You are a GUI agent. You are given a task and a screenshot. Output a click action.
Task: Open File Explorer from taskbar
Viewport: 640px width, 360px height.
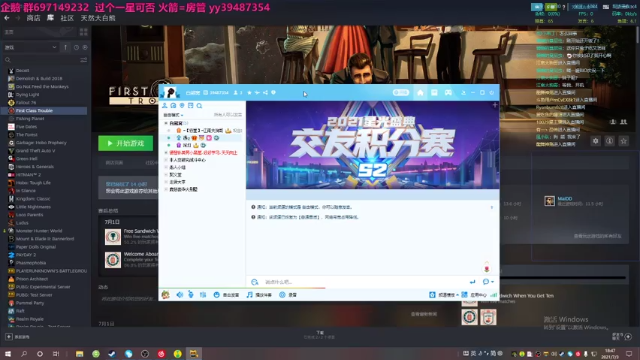[80, 353]
